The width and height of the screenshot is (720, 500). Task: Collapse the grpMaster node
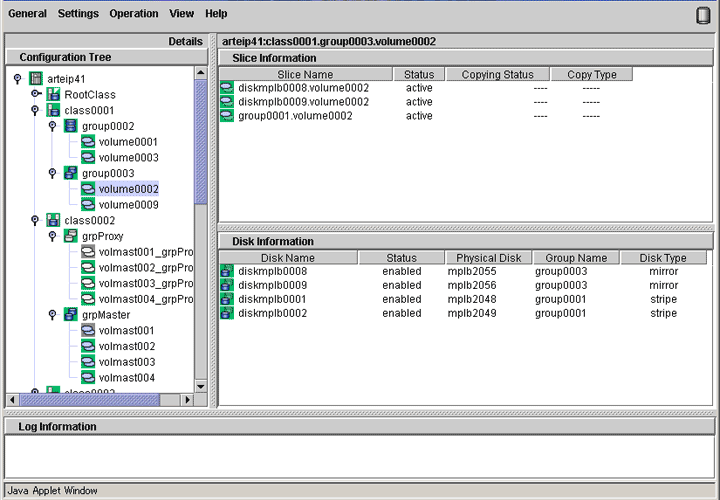tap(52, 315)
